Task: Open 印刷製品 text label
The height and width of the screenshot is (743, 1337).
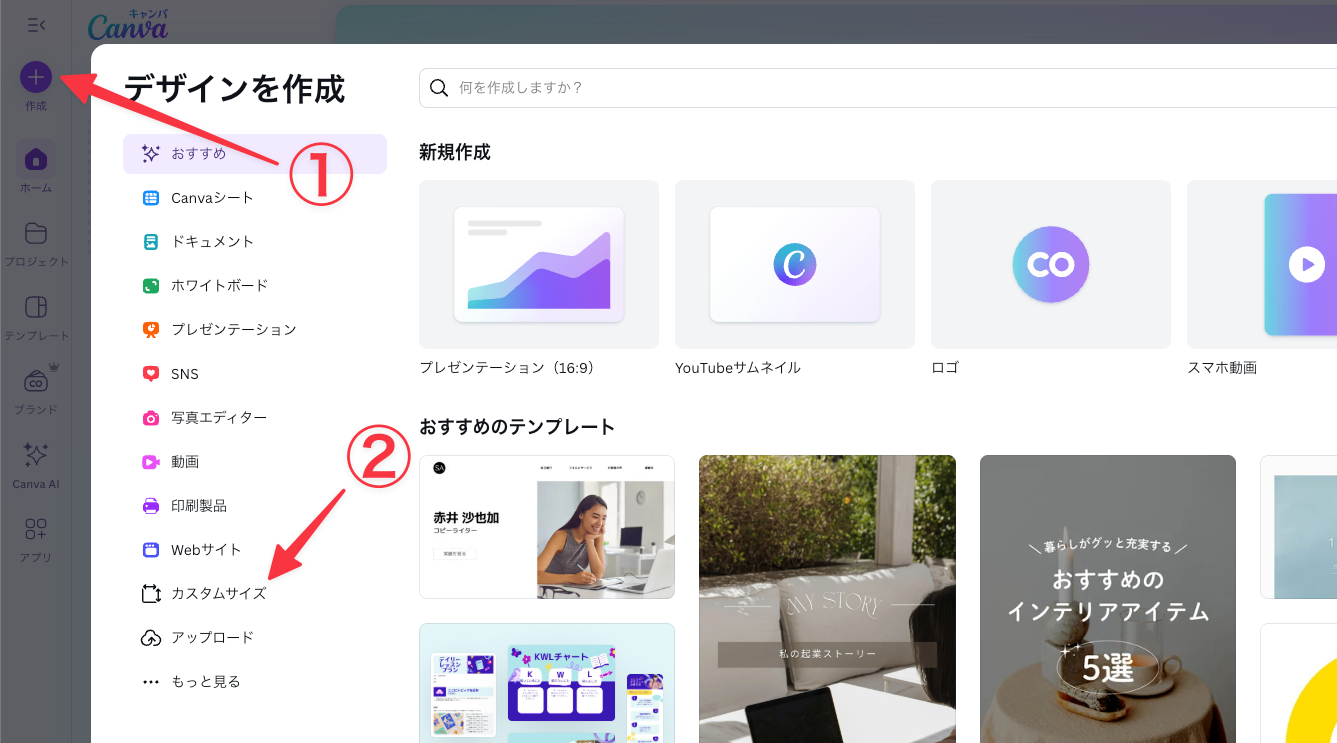Action: pyautogui.click(x=199, y=506)
